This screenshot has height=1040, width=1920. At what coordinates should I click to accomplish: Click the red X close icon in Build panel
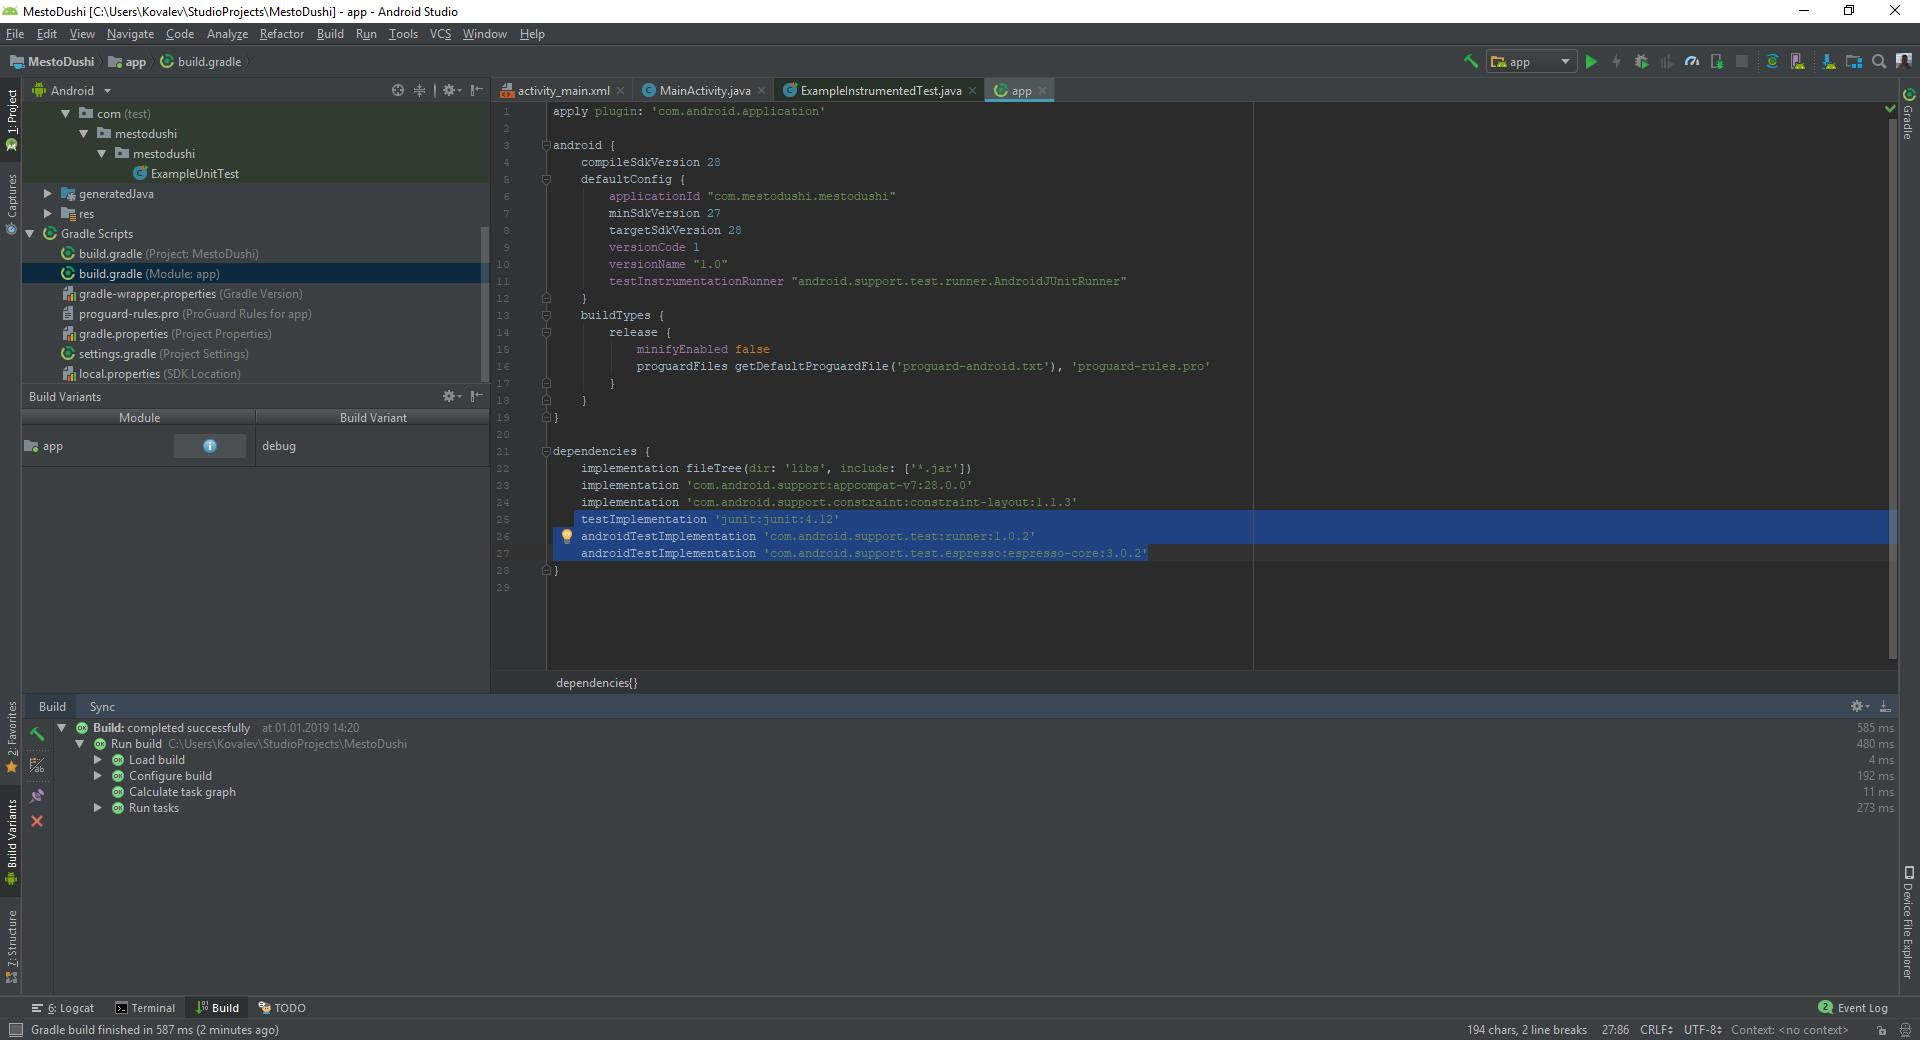[x=37, y=821]
